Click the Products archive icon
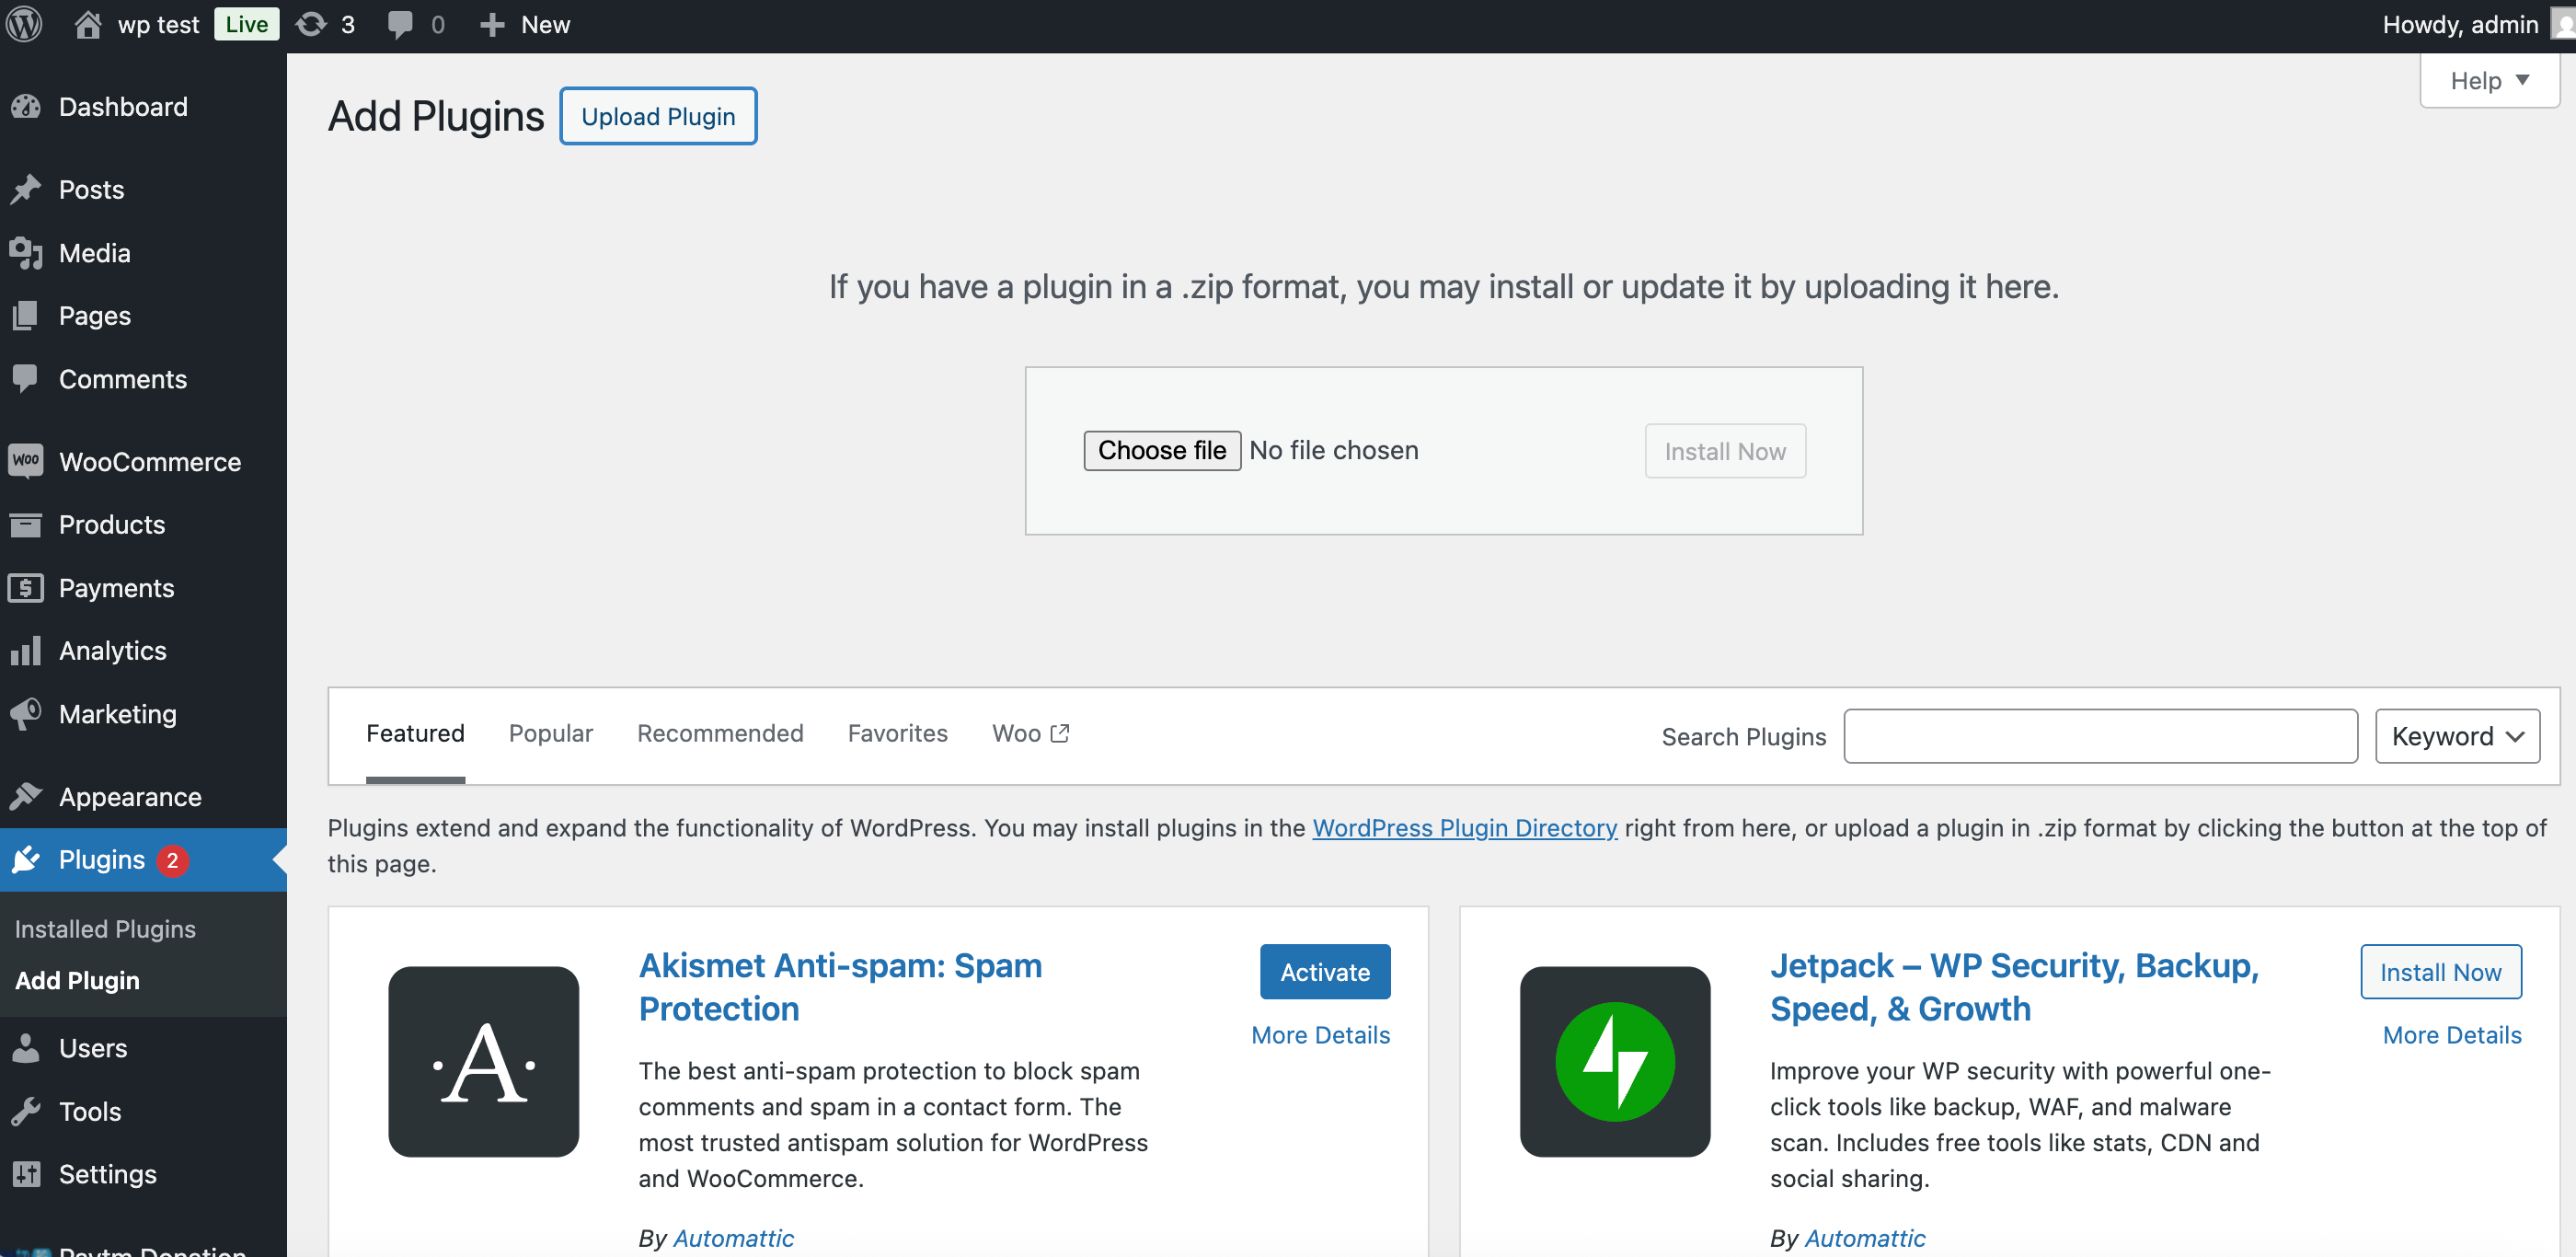 point(26,524)
